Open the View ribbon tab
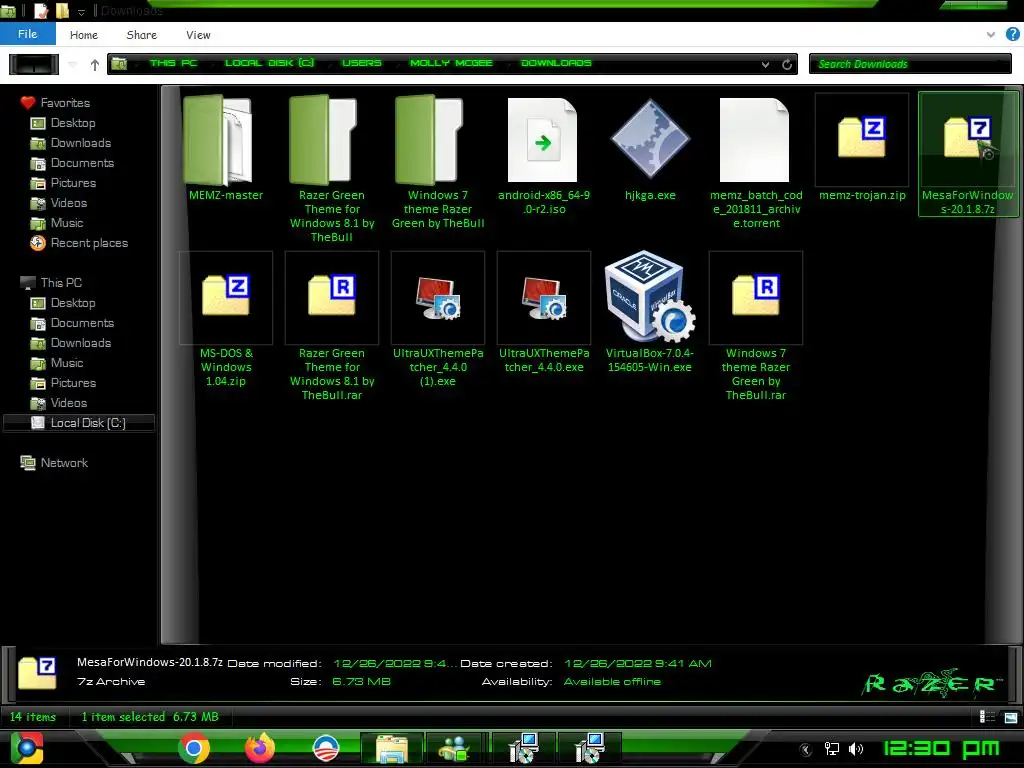Viewport: 1024px width, 768px height. pyautogui.click(x=198, y=35)
